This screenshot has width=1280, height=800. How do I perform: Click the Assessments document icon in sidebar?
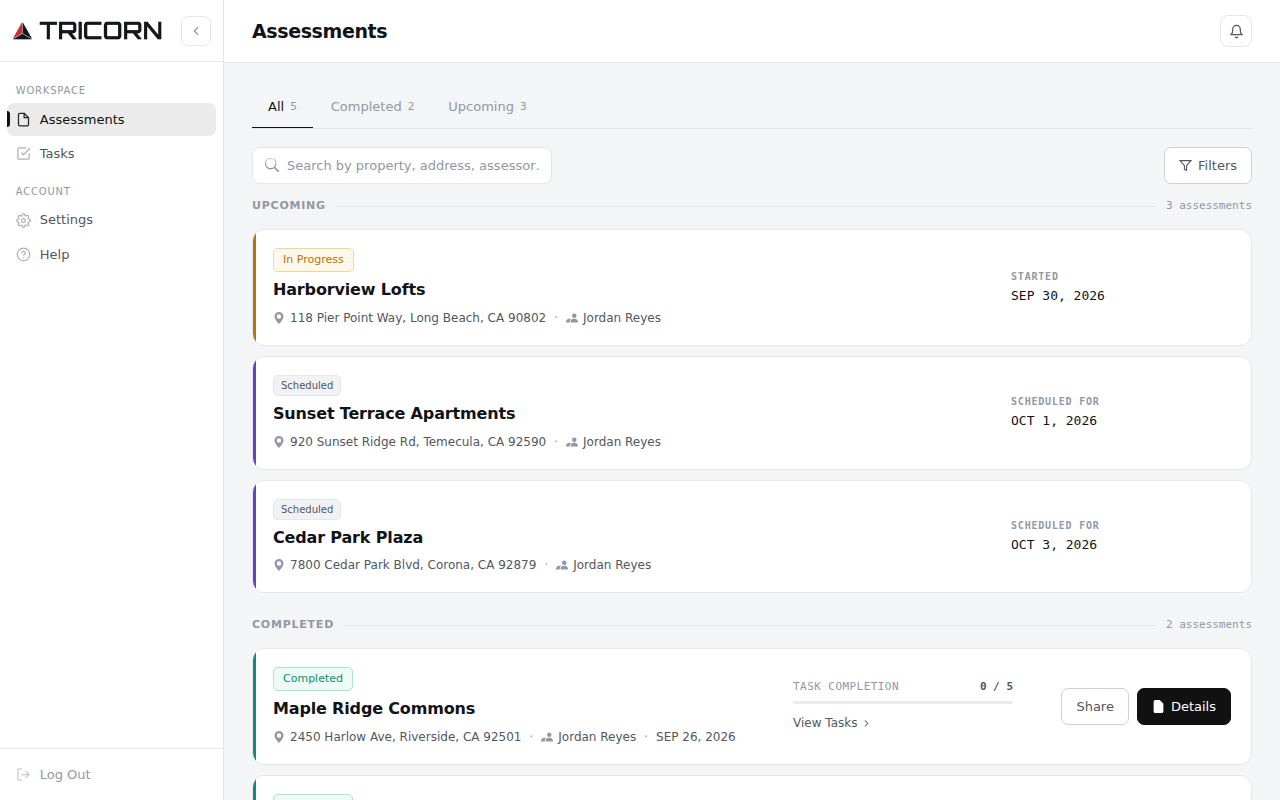[24, 120]
